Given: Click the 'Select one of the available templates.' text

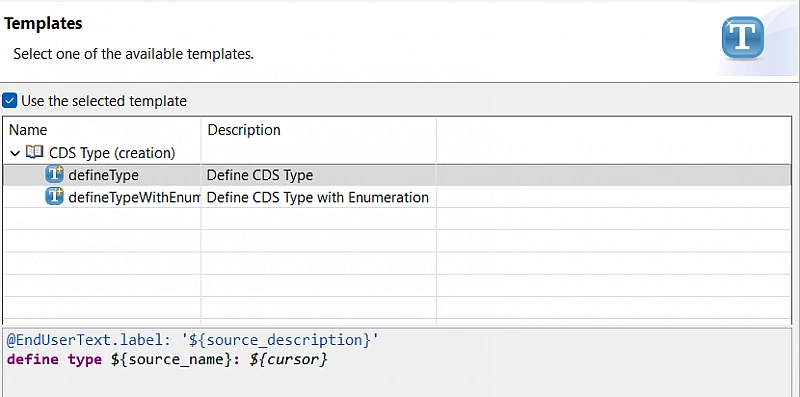Looking at the screenshot, I should [134, 54].
